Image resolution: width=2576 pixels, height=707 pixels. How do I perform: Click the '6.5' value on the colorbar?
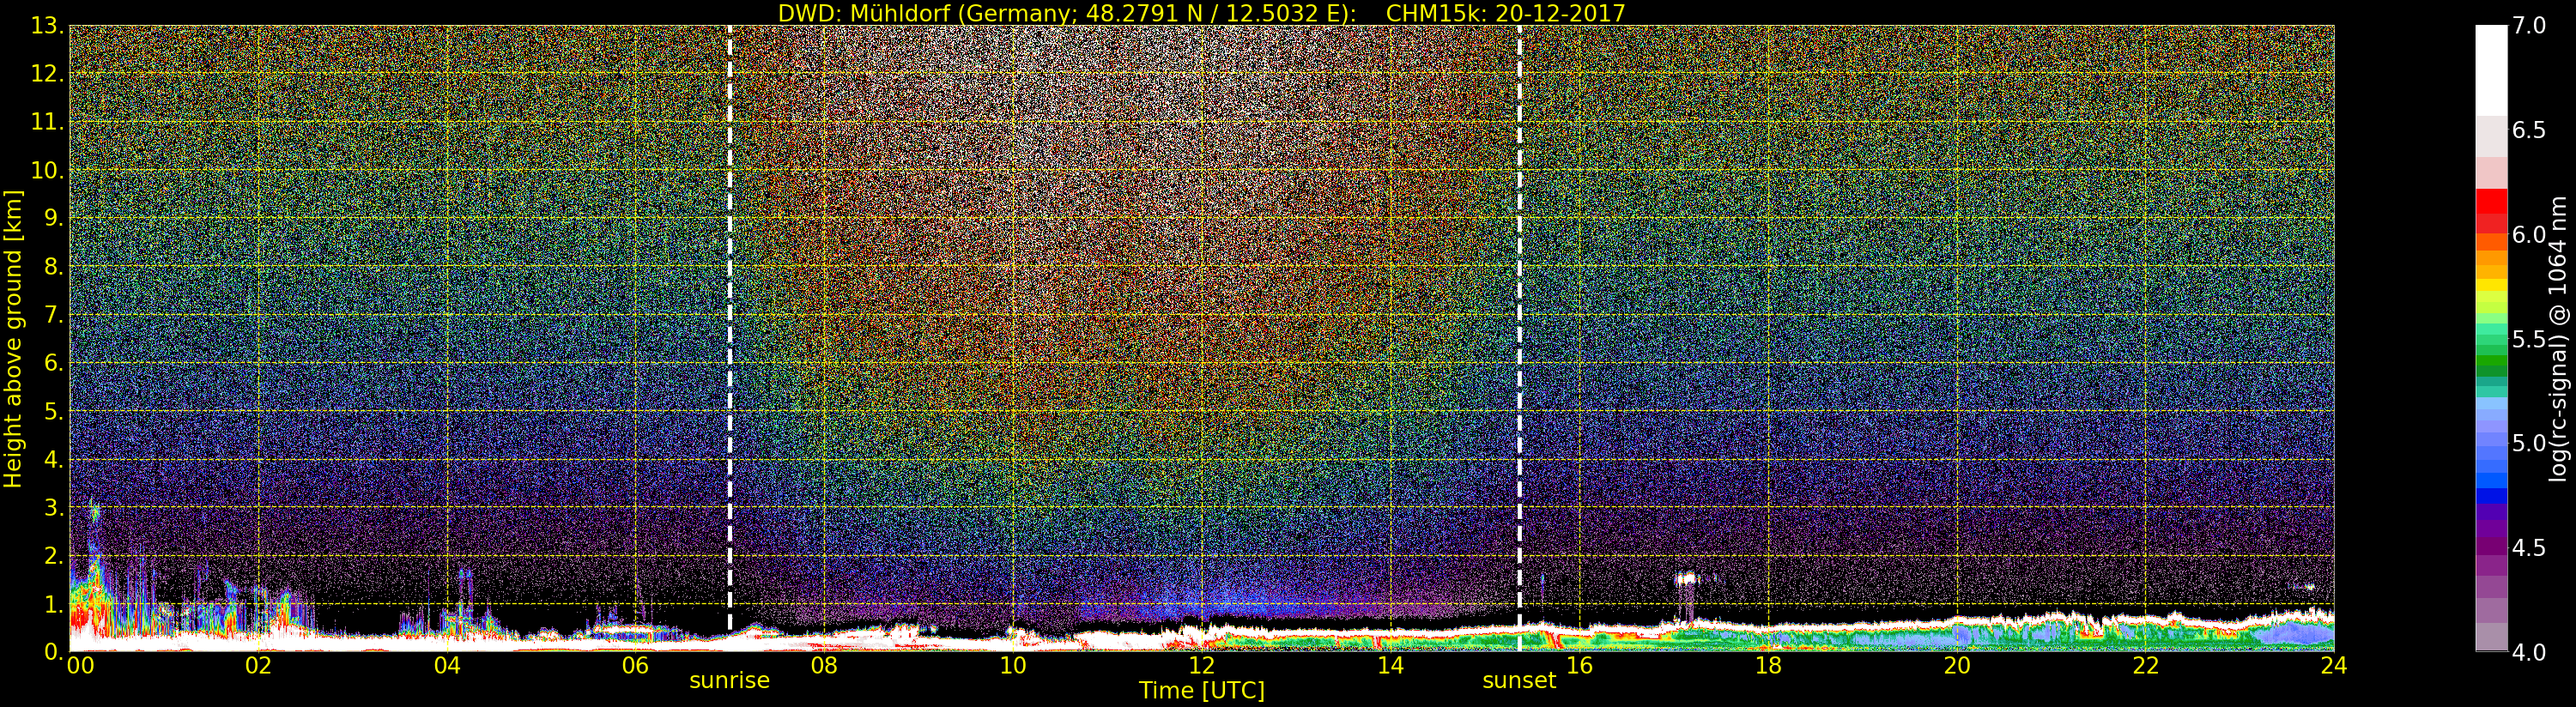pyautogui.click(x=2529, y=130)
